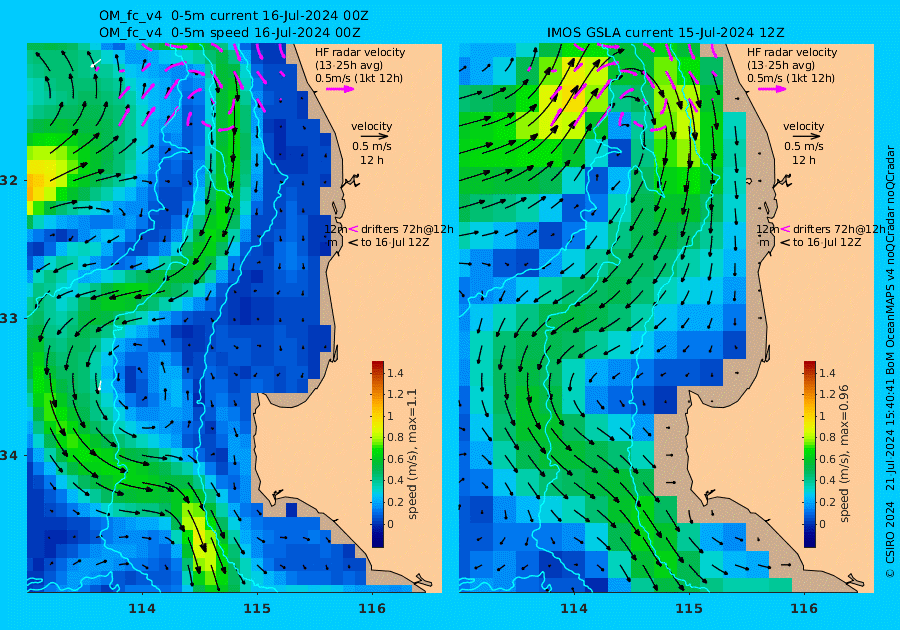
Task: Click longitude label '114' under left map
Action: [x=142, y=609]
